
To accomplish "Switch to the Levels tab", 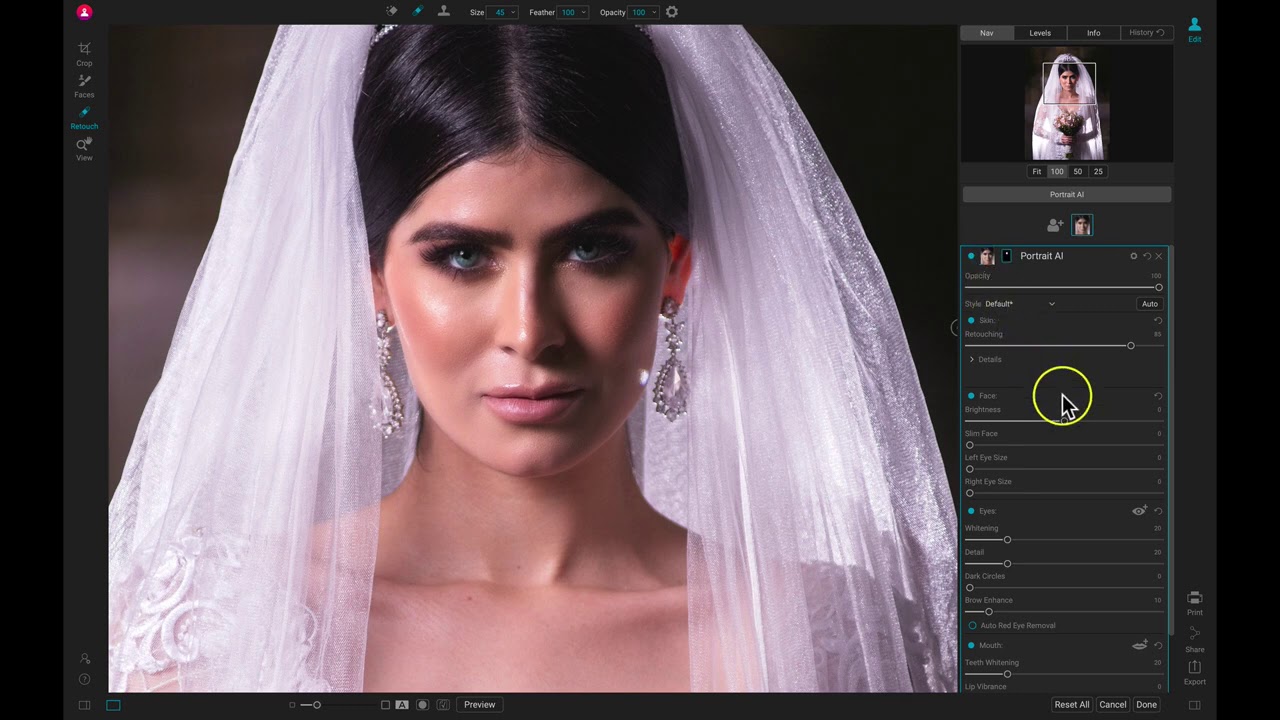I will click(x=1040, y=33).
